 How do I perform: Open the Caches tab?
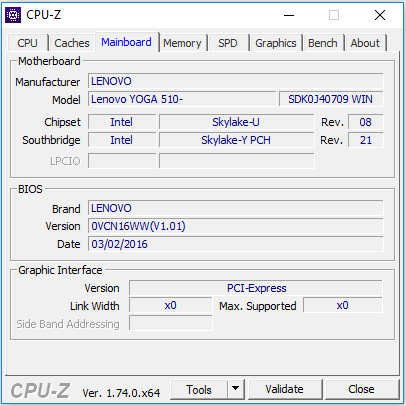click(x=72, y=43)
